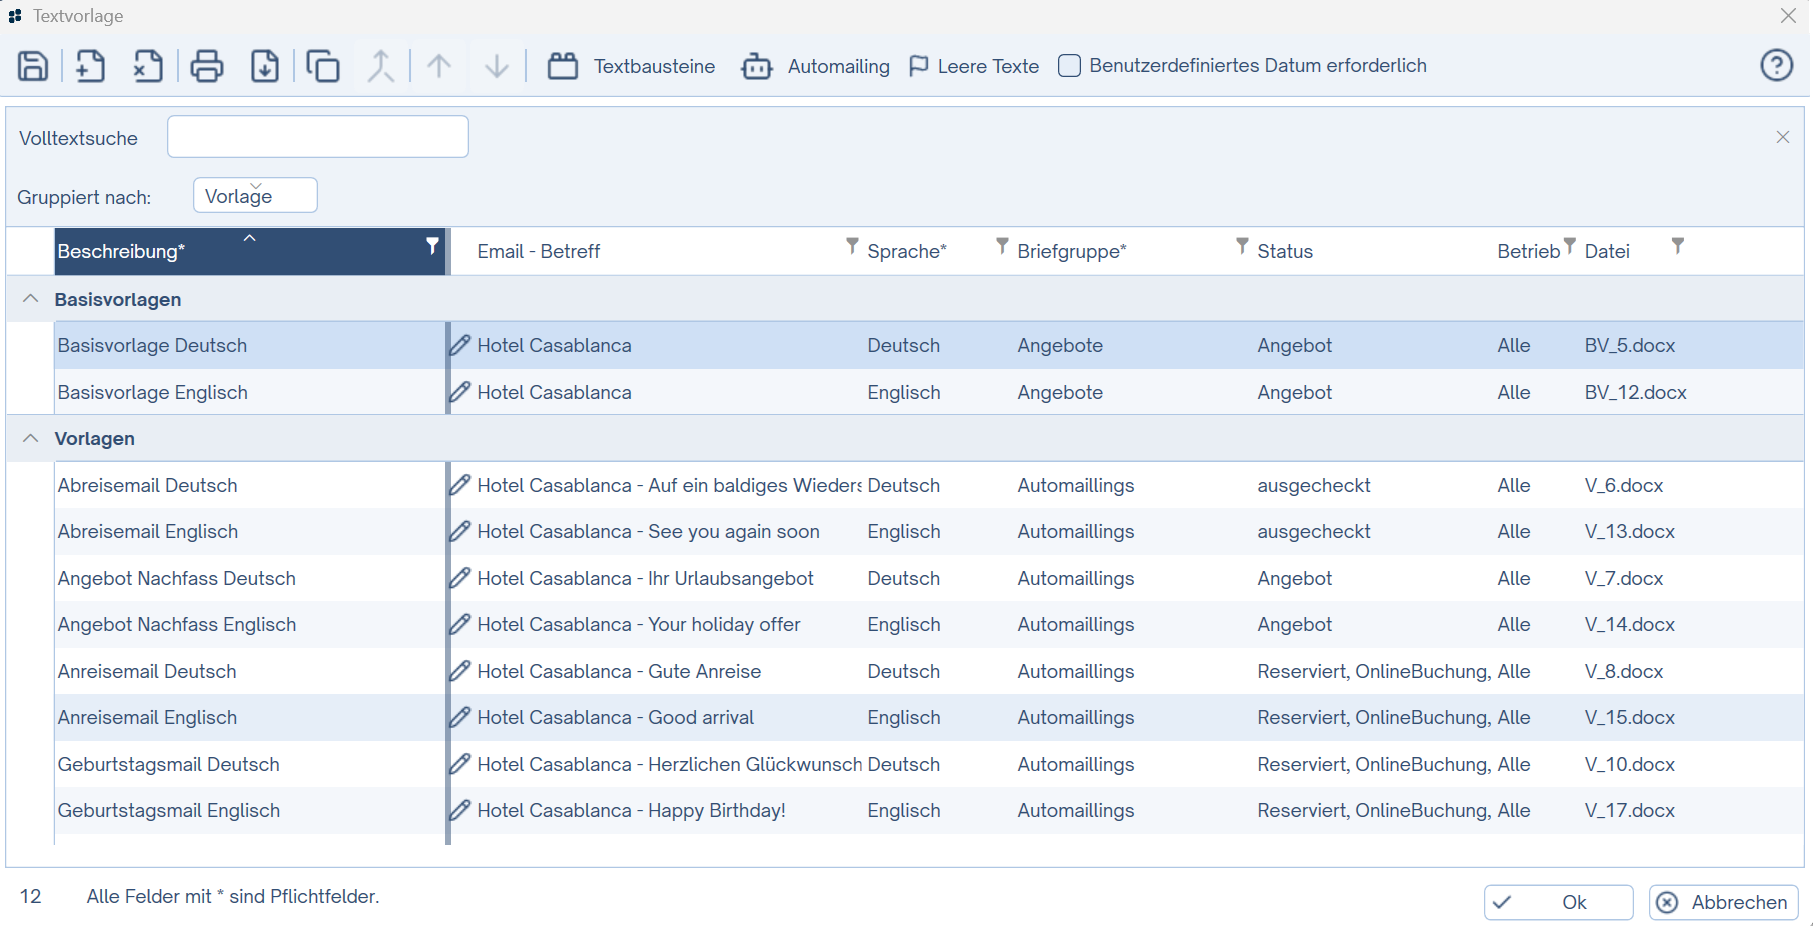Image resolution: width=1813 pixels, height=926 pixels.
Task: Click the download document icon
Action: pyautogui.click(x=265, y=66)
